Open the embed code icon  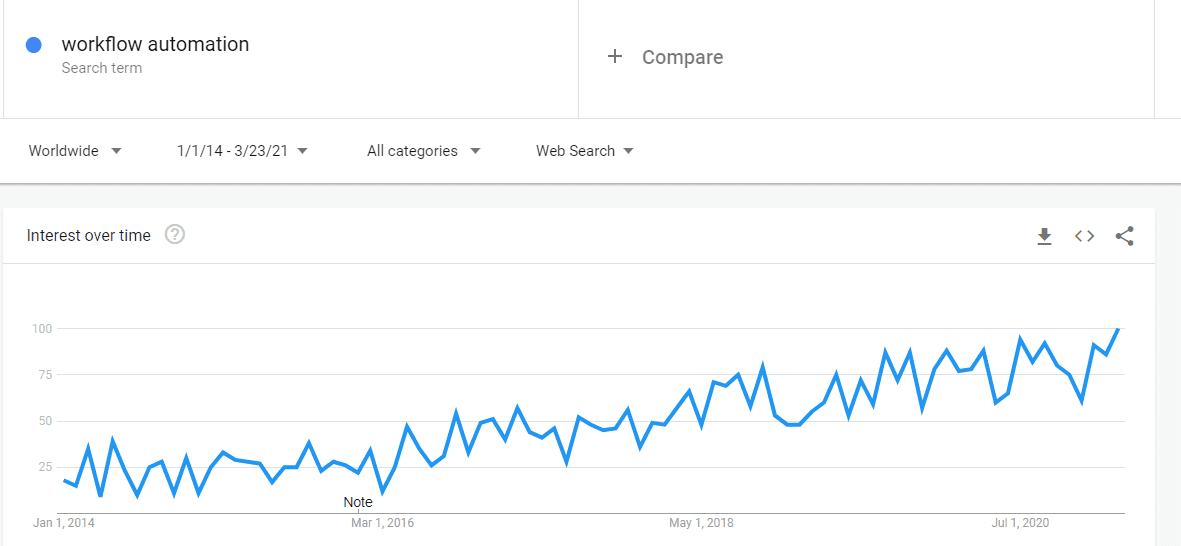(x=1084, y=236)
